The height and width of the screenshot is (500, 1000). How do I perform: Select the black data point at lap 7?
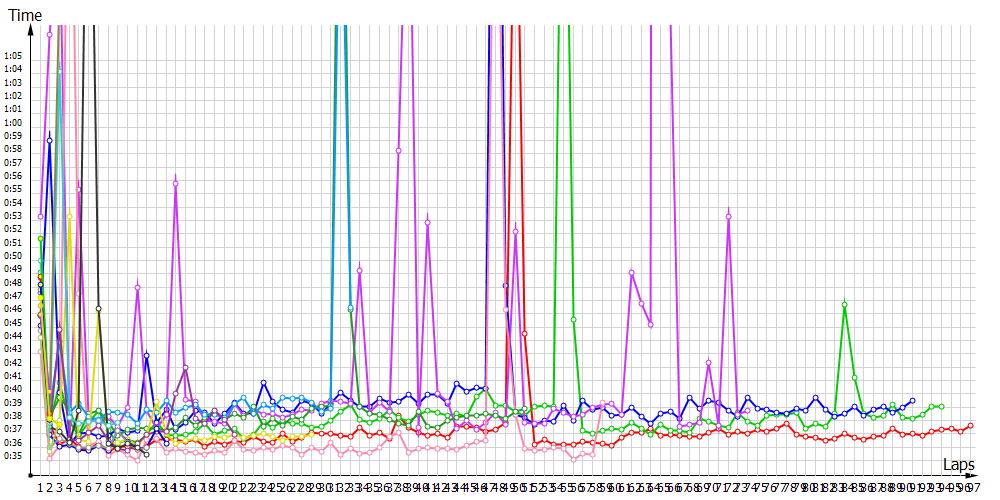coord(98,309)
